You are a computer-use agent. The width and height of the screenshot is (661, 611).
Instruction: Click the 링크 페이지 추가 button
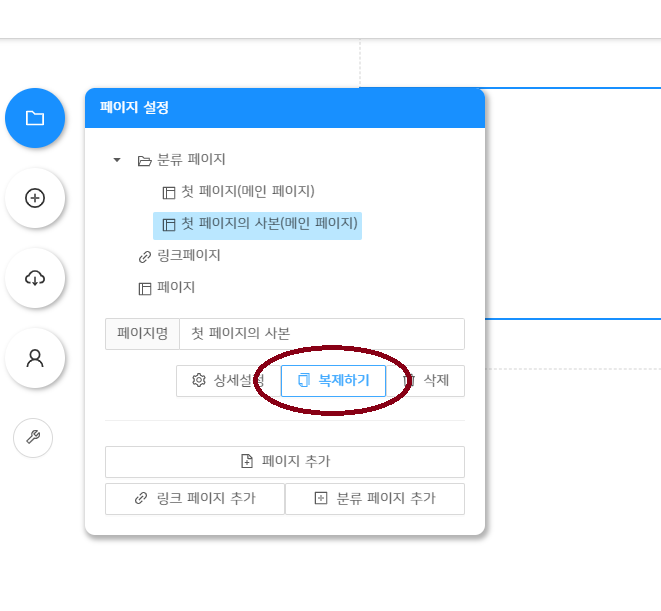click(195, 499)
